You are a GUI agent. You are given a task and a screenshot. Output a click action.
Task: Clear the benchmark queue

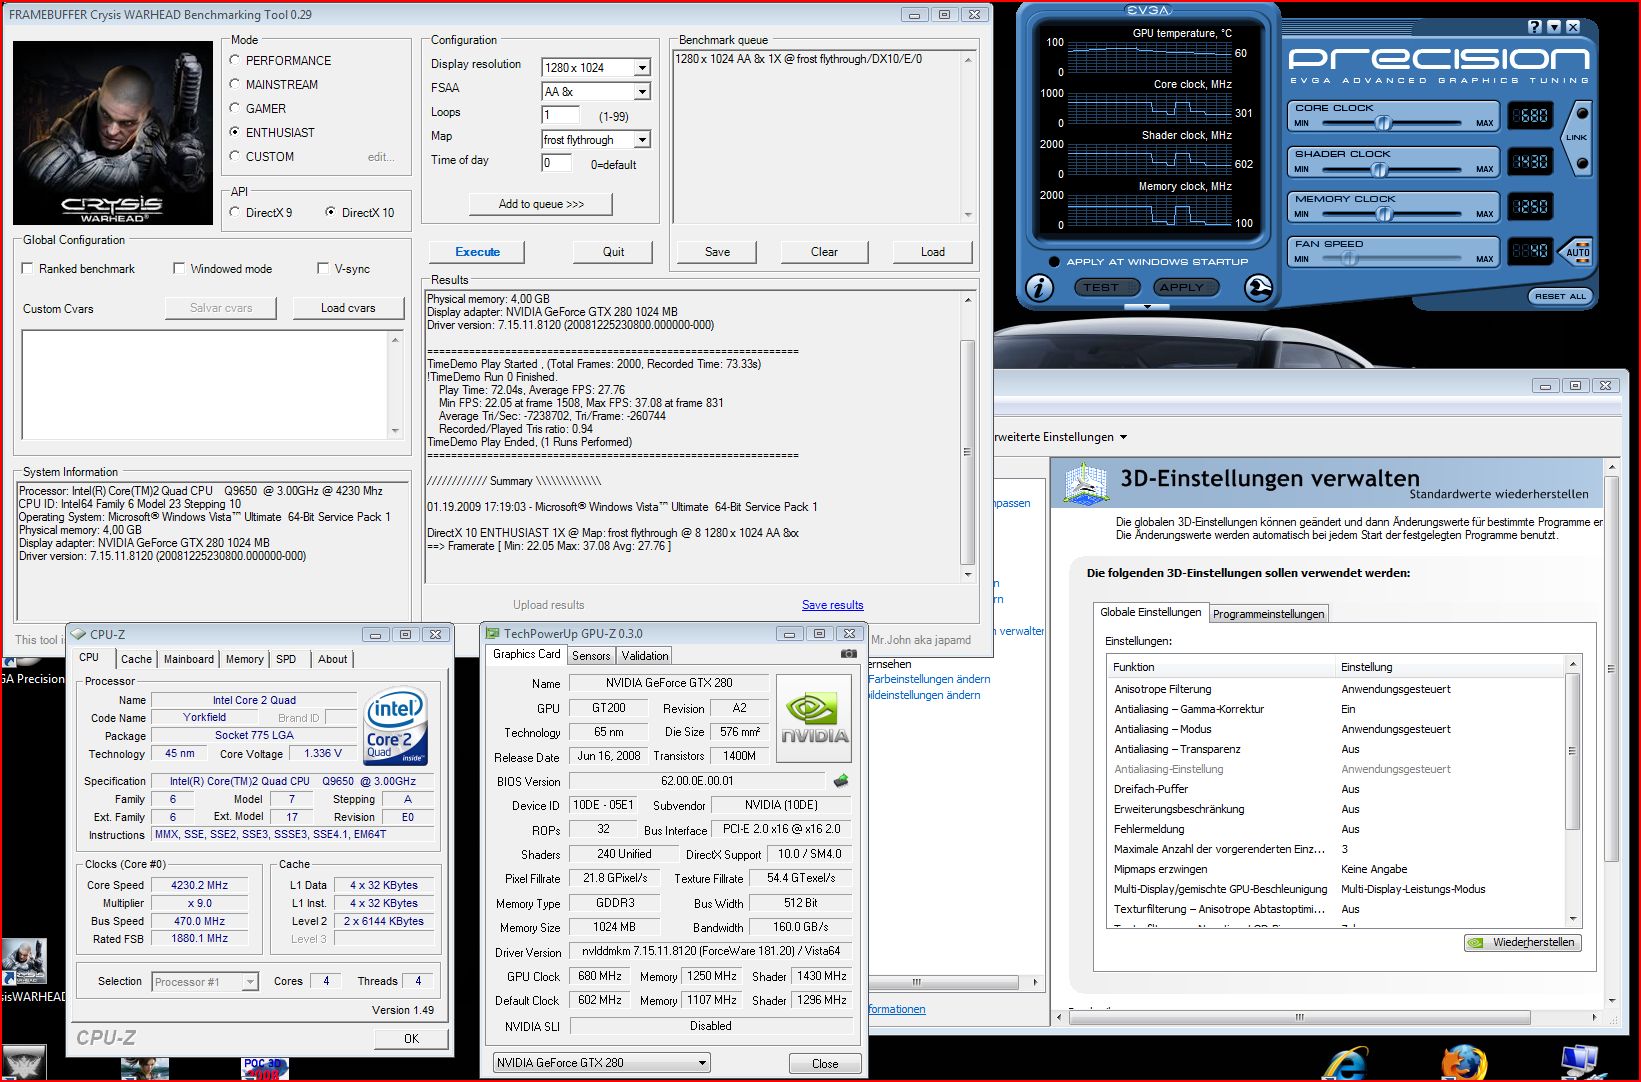(x=824, y=252)
